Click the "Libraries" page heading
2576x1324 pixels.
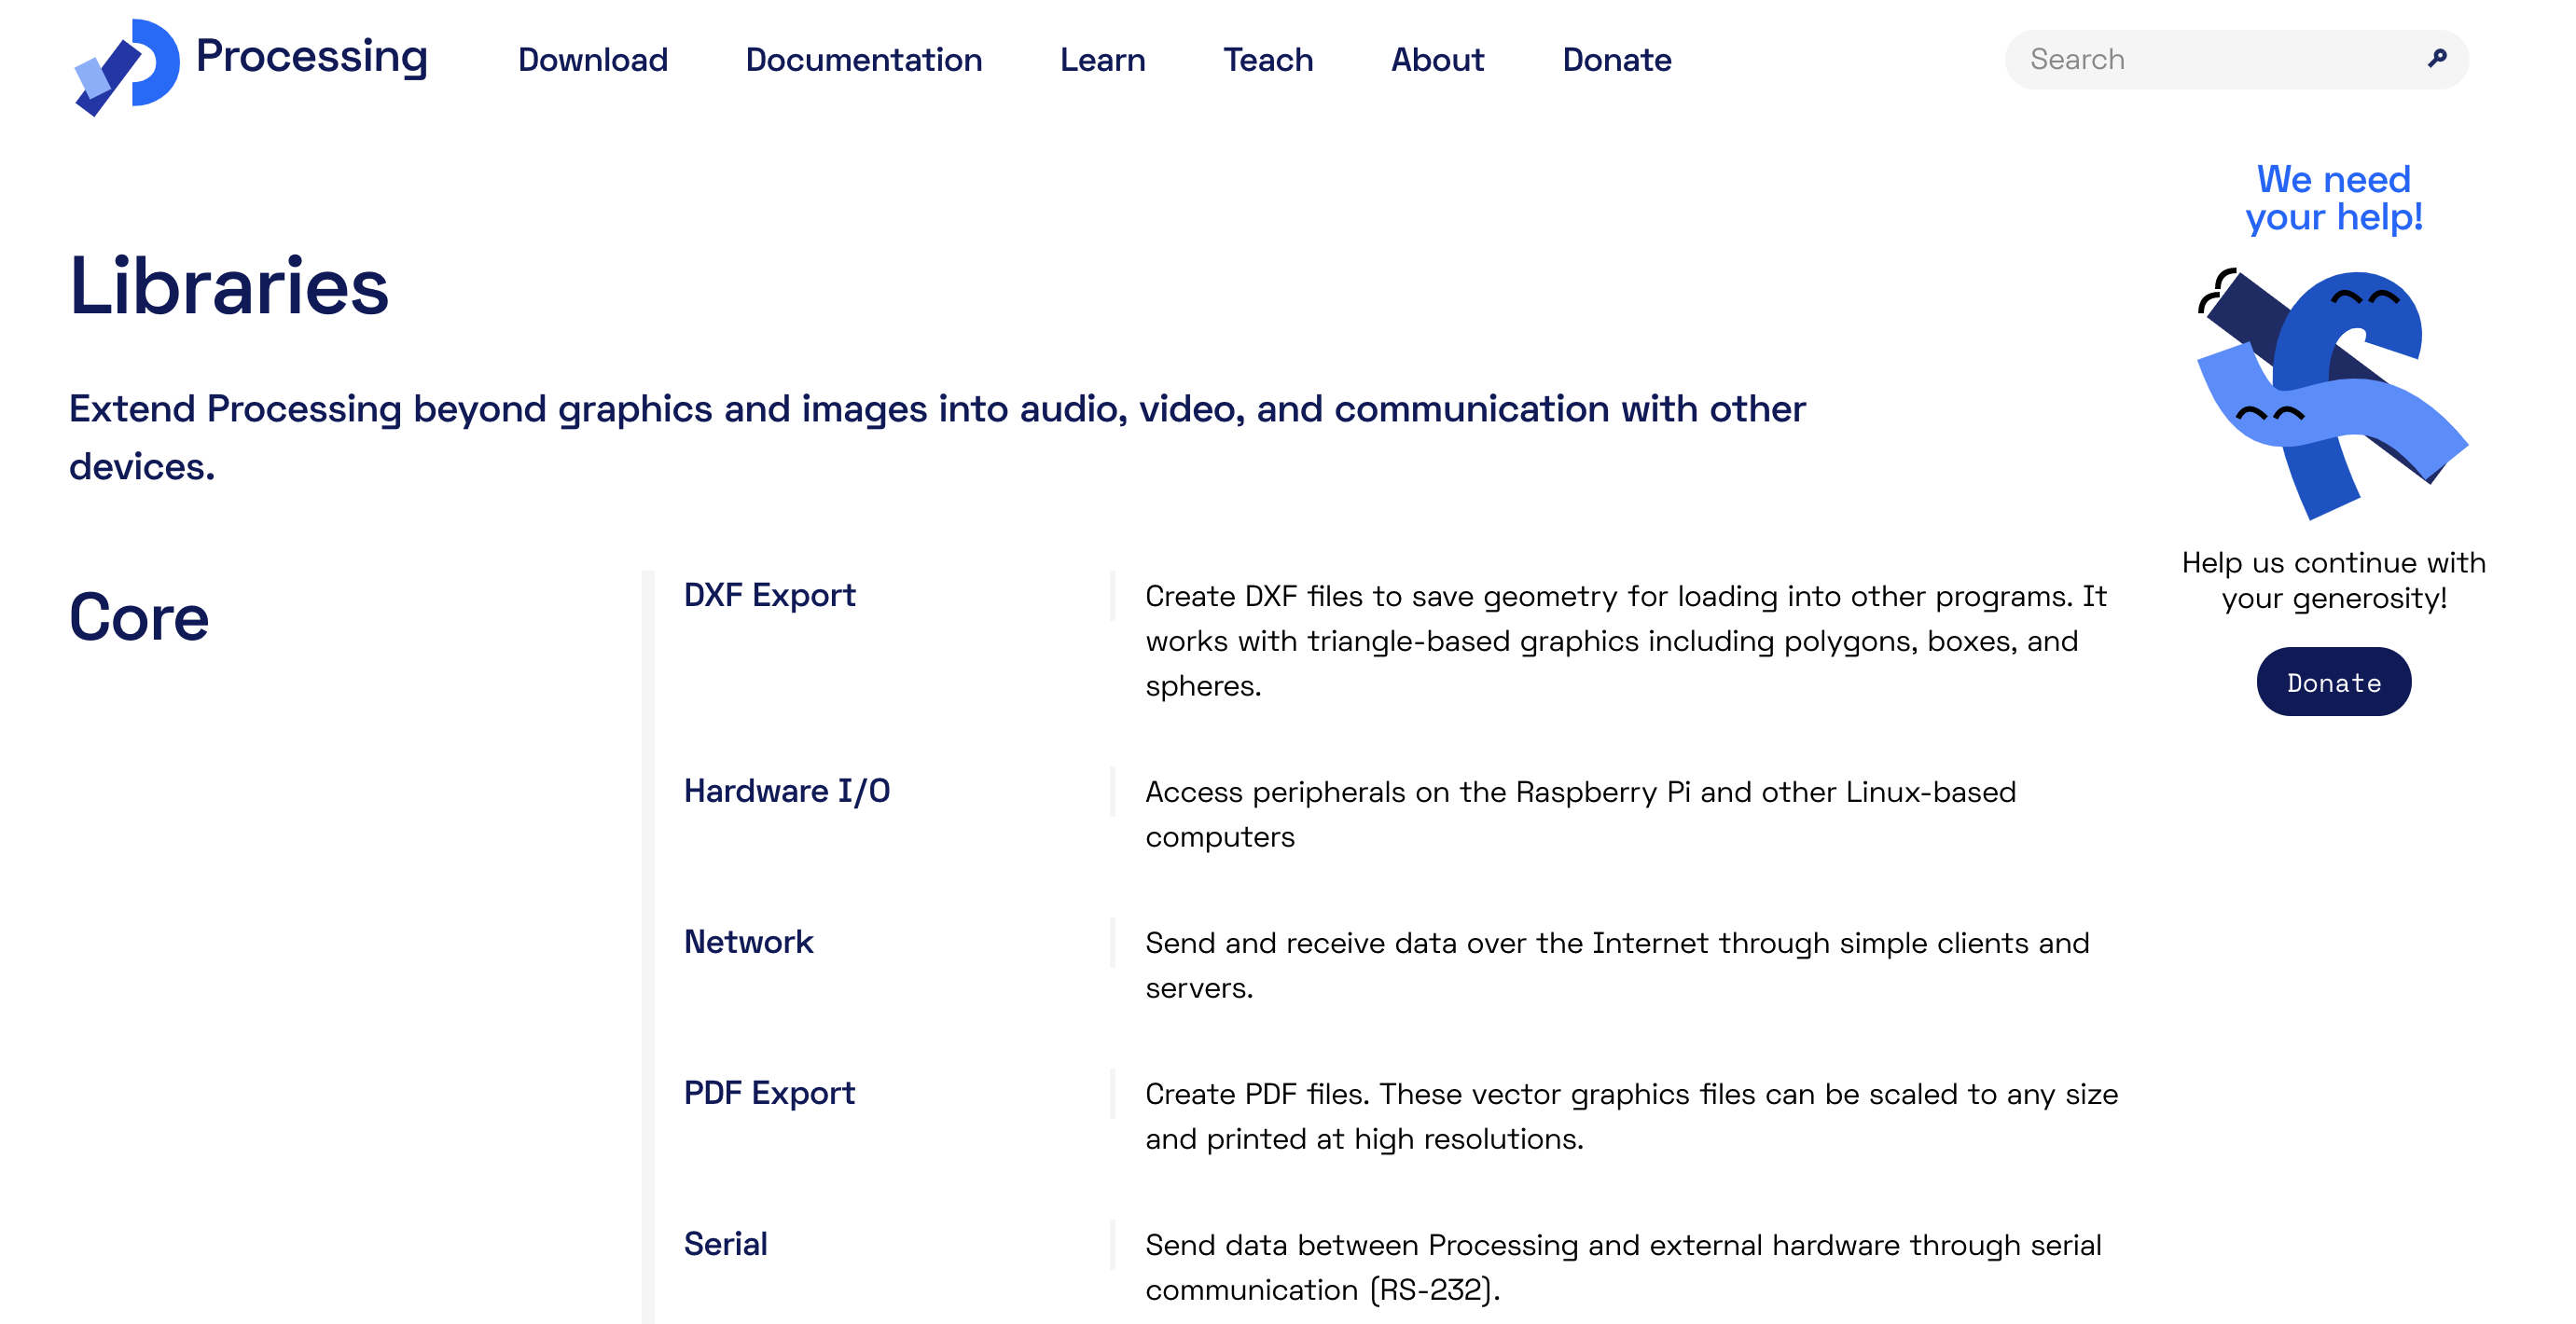coord(229,286)
